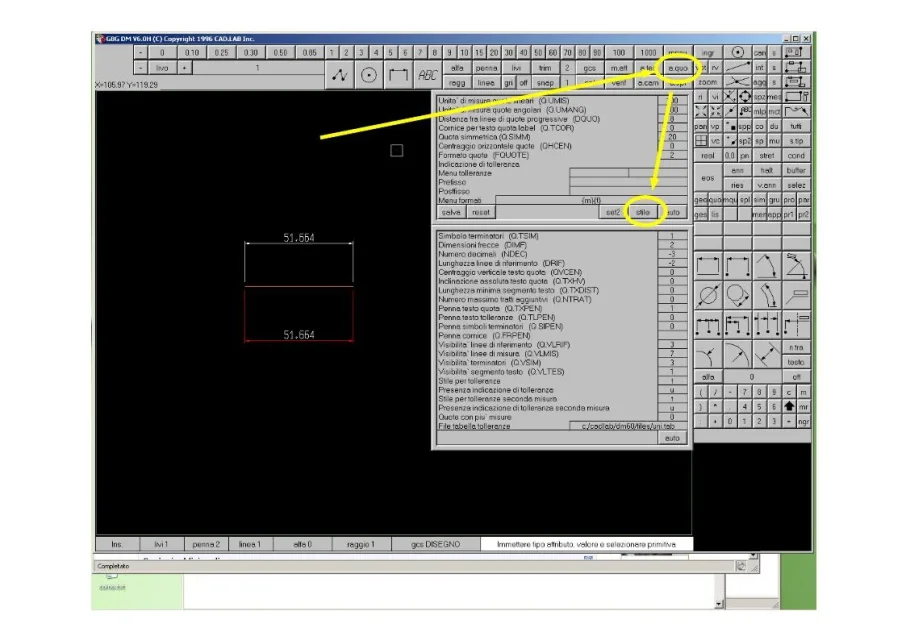This screenshot has height=640, width=906.
Task: Click the 'stile' button in quote panel
Action: [x=643, y=212]
